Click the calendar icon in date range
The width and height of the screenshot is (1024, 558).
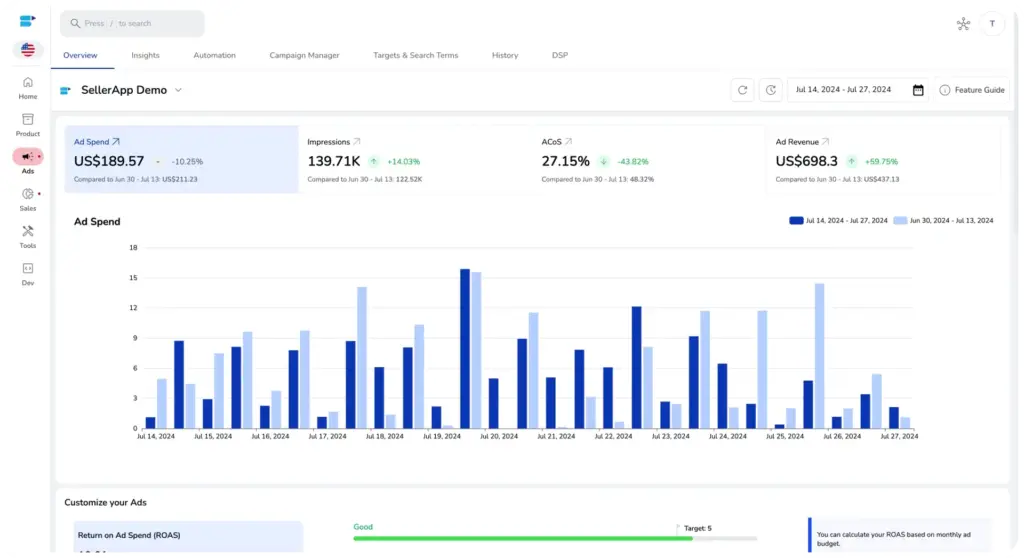pyautogui.click(x=918, y=90)
